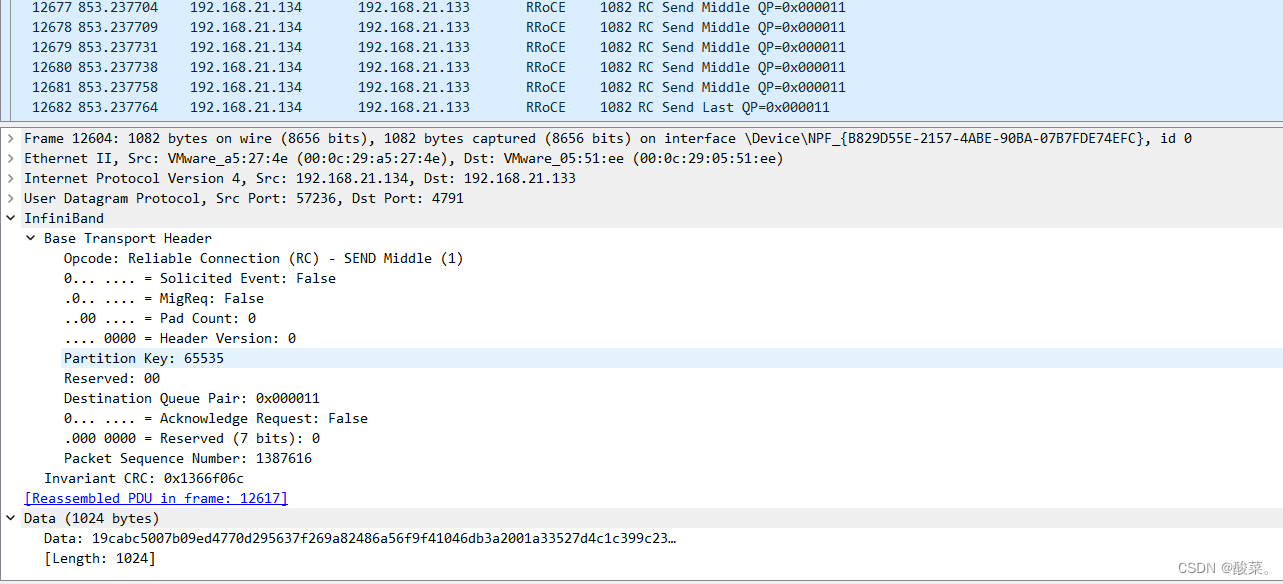The width and height of the screenshot is (1283, 584).
Task: Collapse the Data (1024 bytes) section
Action: point(10,517)
